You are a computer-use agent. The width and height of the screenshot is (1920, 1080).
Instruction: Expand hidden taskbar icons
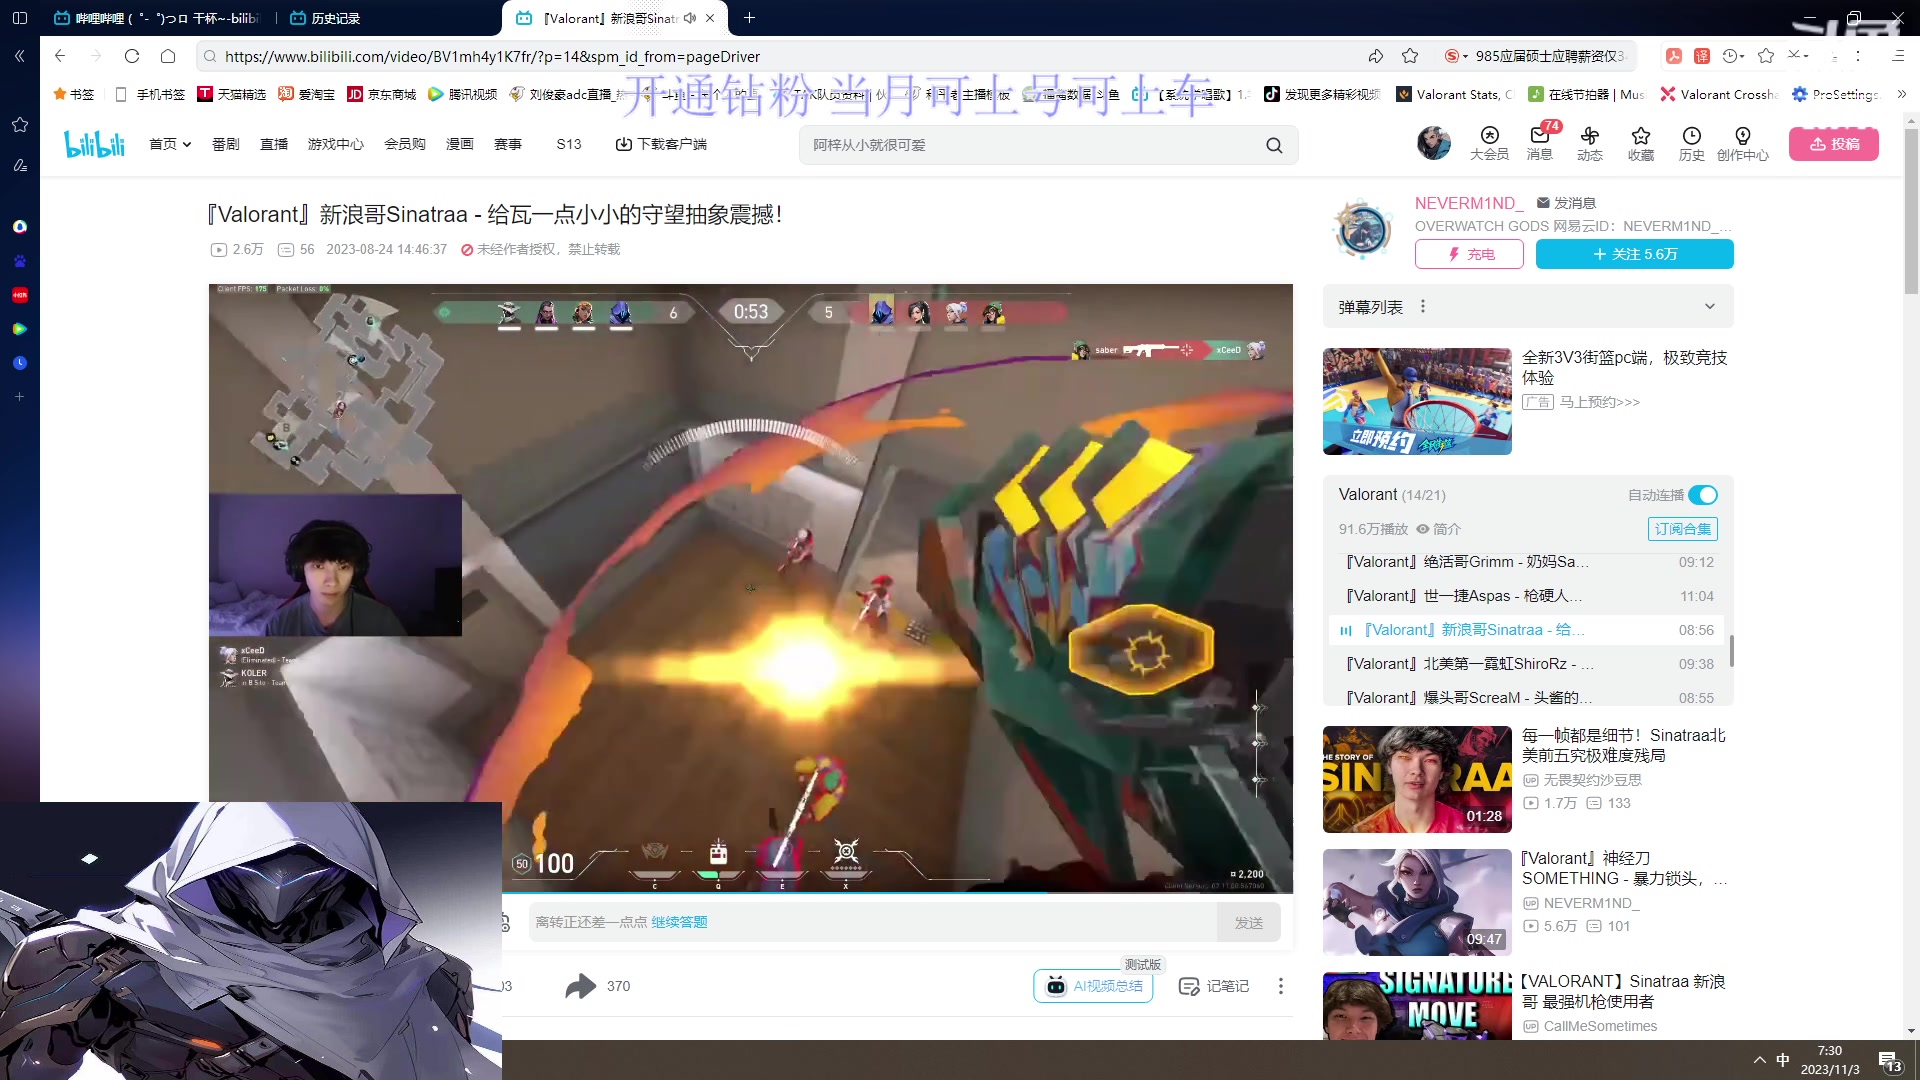coord(1758,1059)
